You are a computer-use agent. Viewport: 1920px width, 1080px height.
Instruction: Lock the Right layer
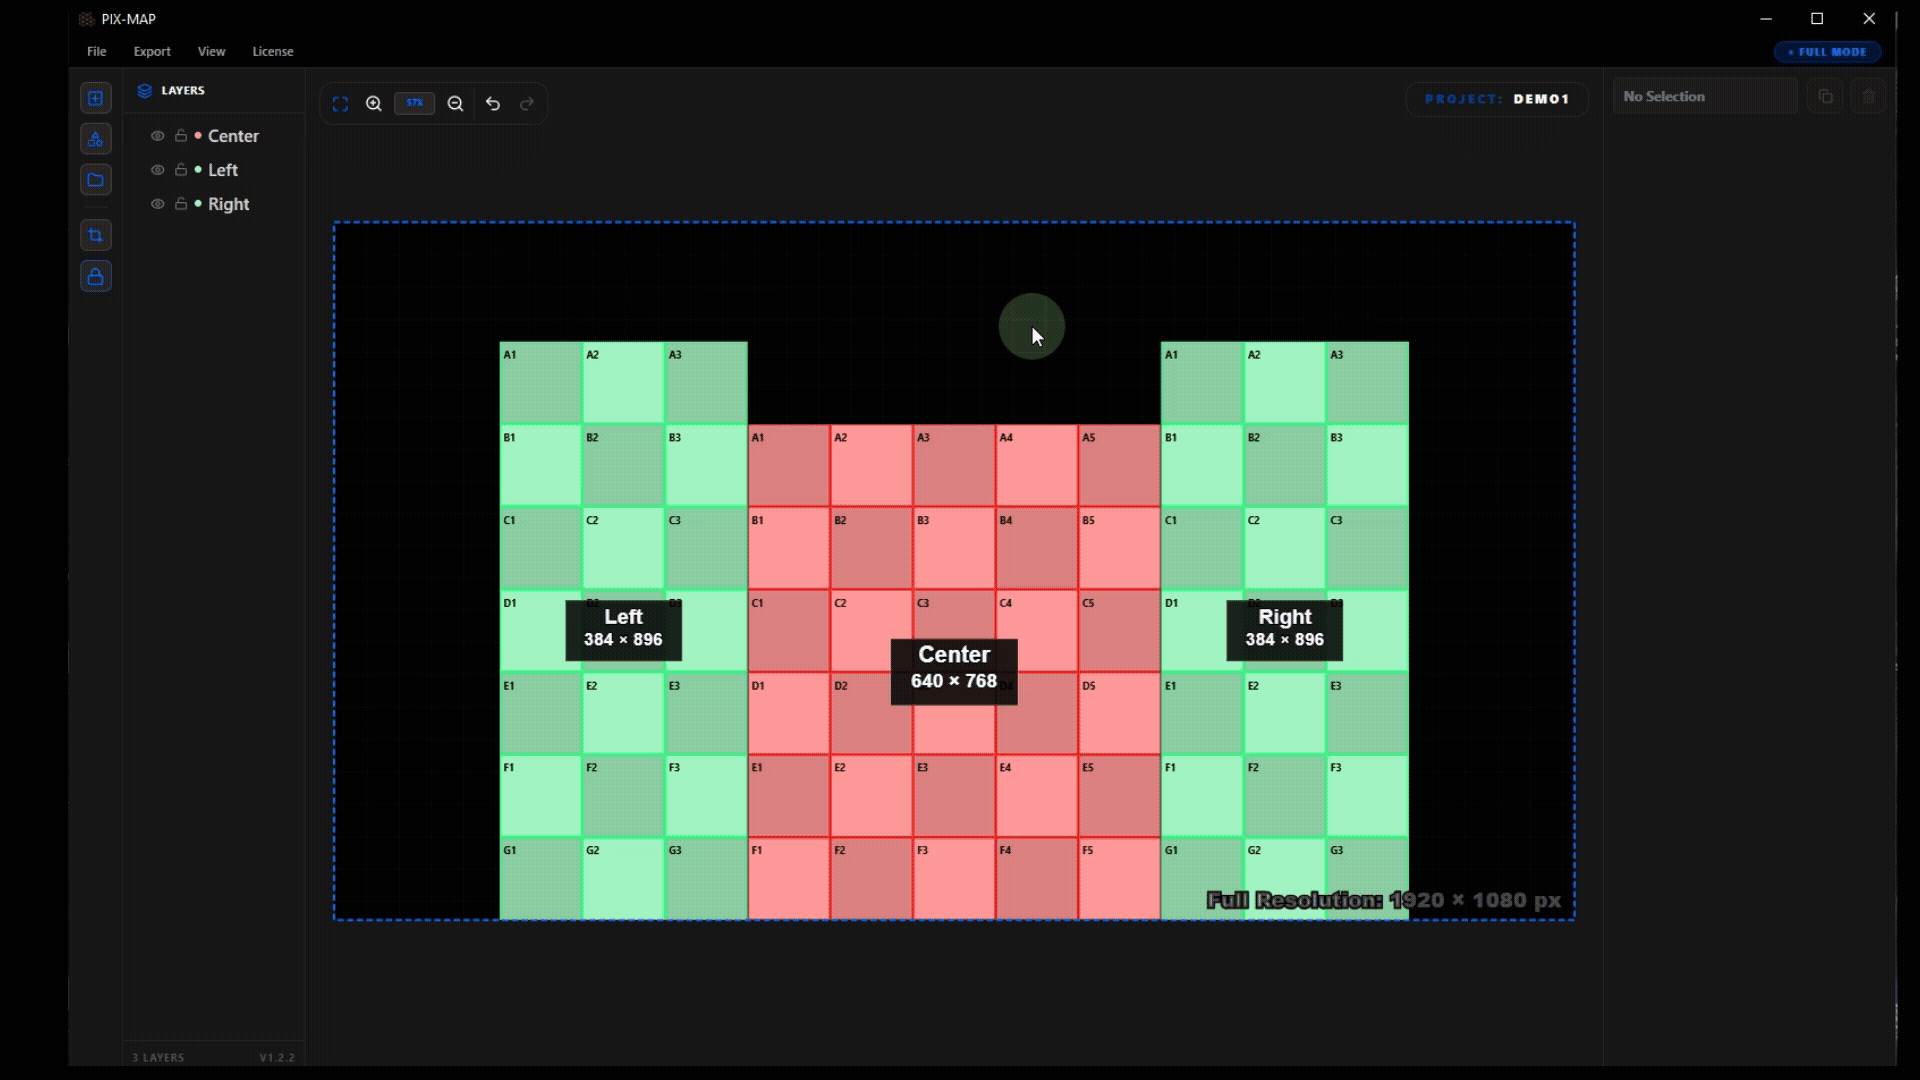click(180, 204)
